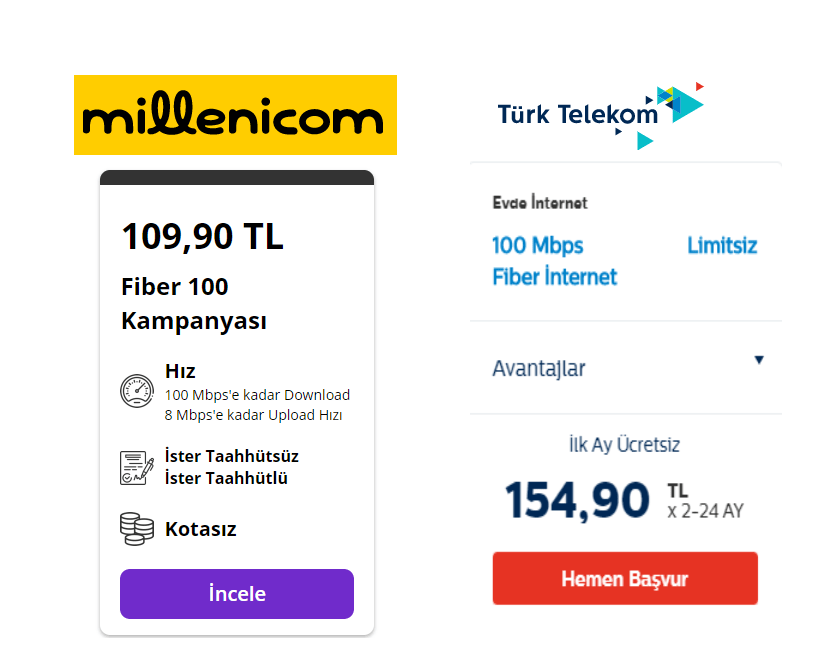Click the 109,90 TL price heading
Viewport: 837px width, 672px height.
point(203,237)
